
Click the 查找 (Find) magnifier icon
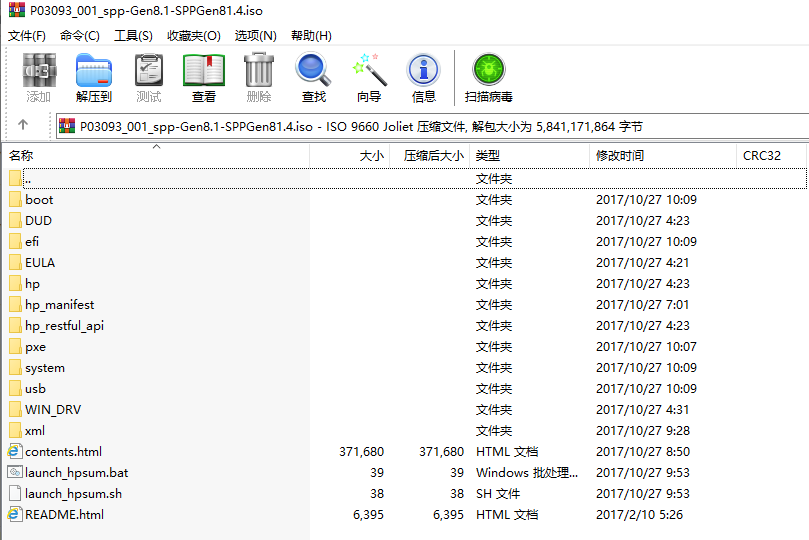click(314, 78)
